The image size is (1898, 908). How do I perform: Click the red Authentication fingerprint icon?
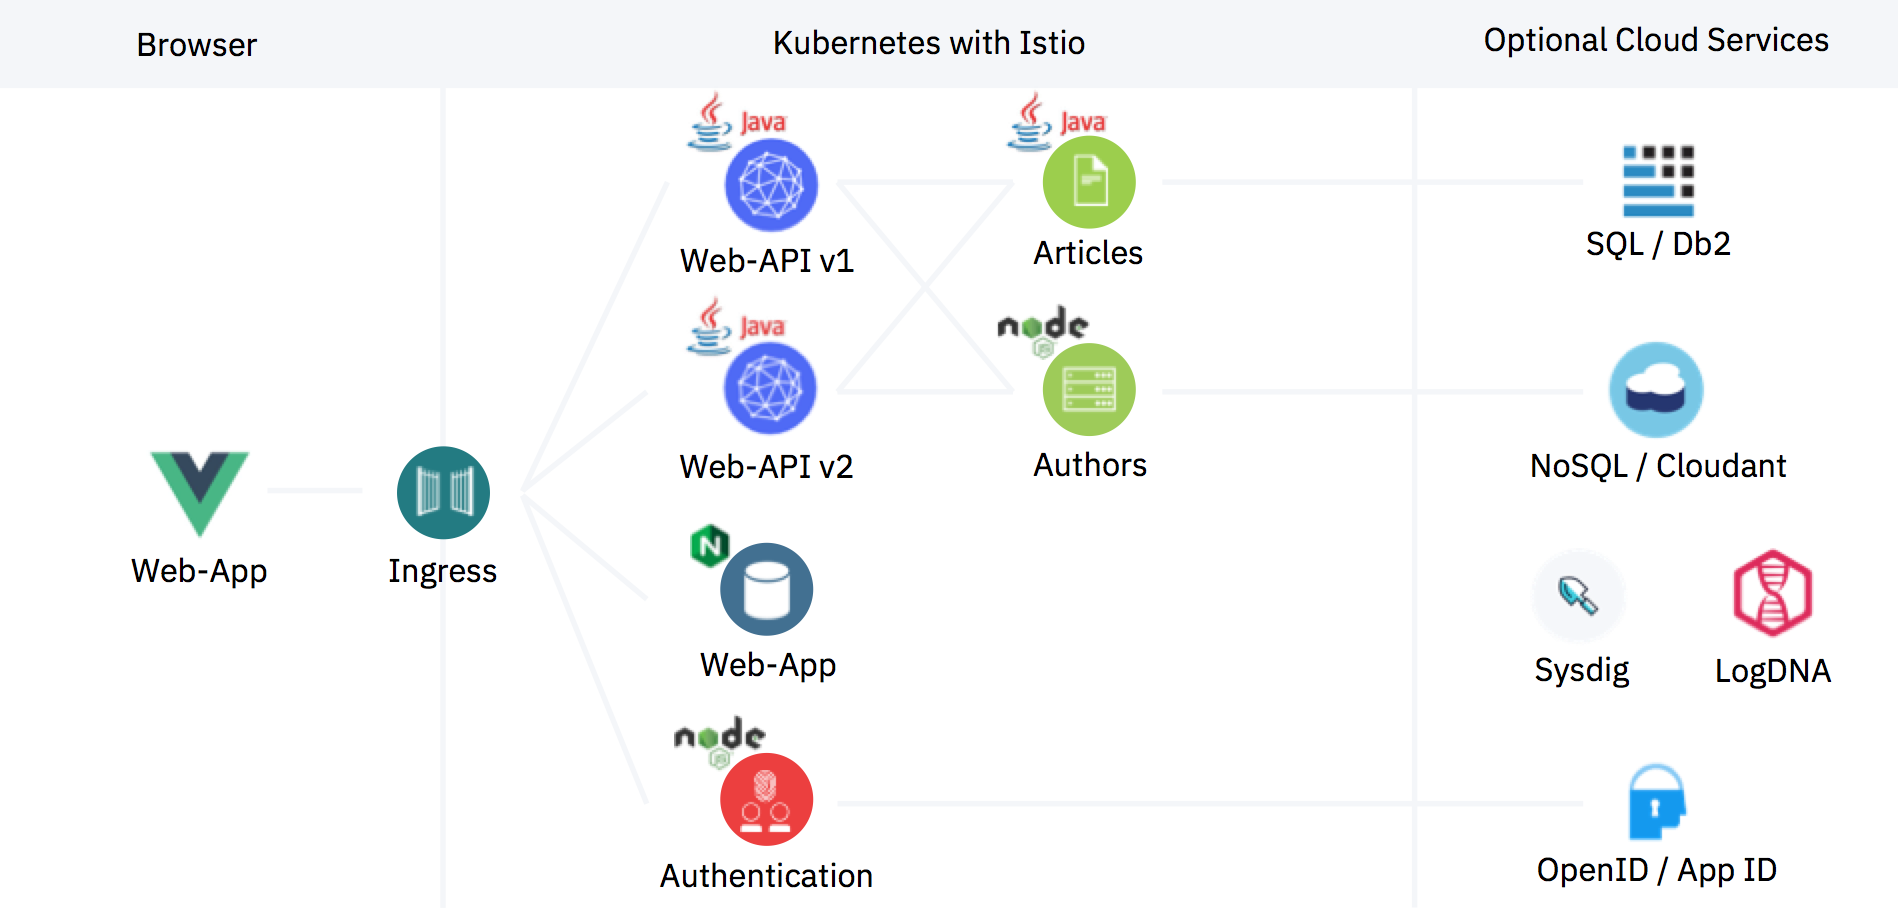[x=766, y=799]
